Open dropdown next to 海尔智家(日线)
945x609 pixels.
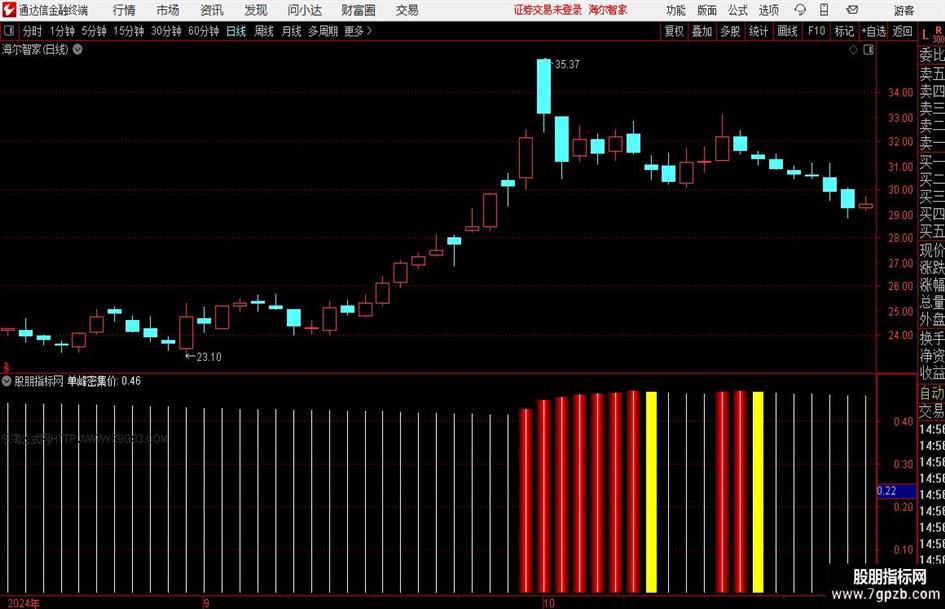[x=78, y=49]
